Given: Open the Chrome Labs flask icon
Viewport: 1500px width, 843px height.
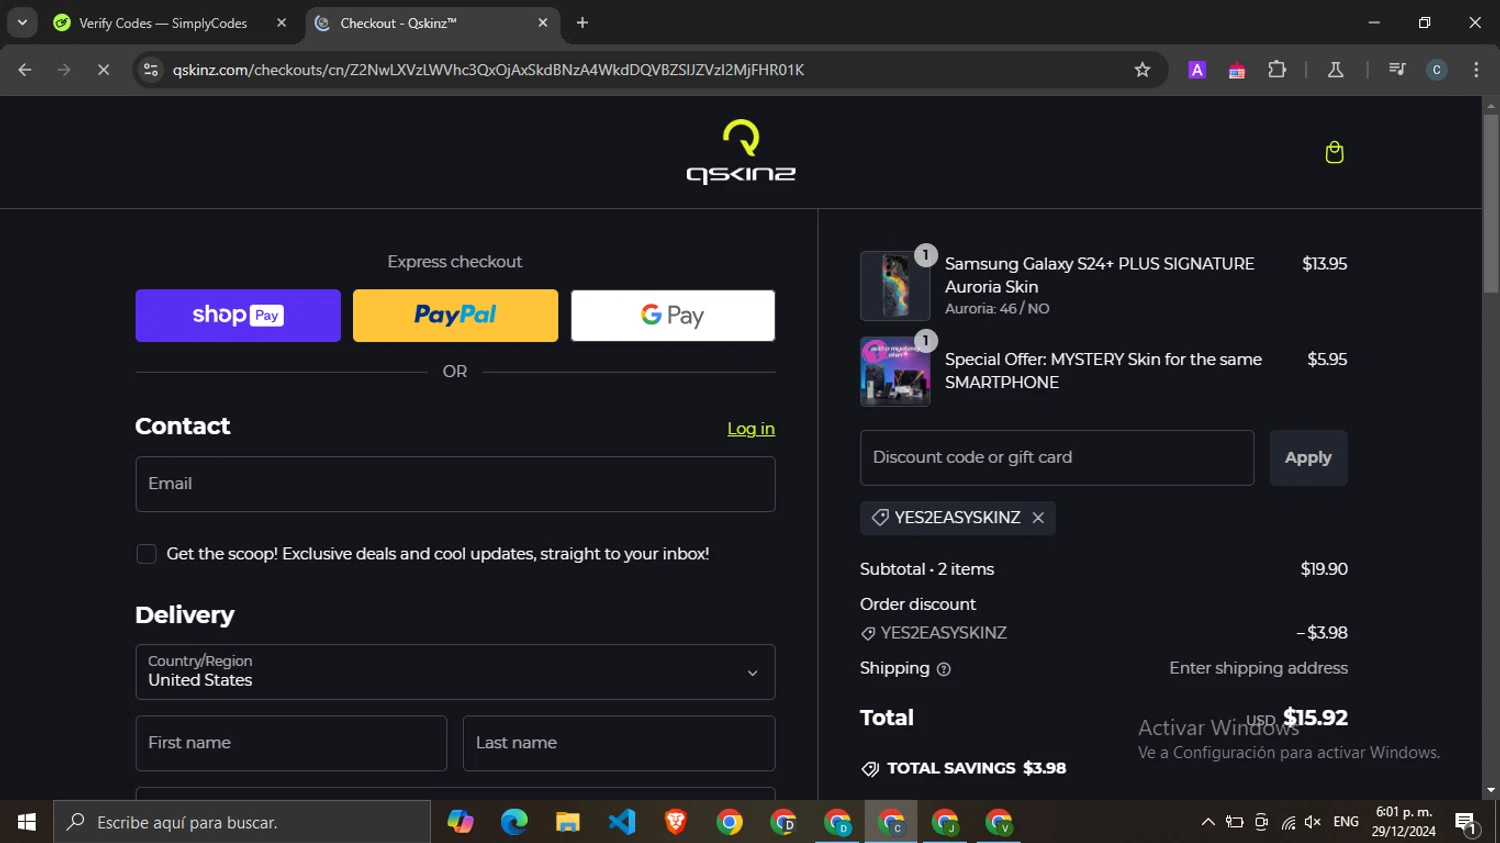Looking at the screenshot, I should tap(1335, 70).
